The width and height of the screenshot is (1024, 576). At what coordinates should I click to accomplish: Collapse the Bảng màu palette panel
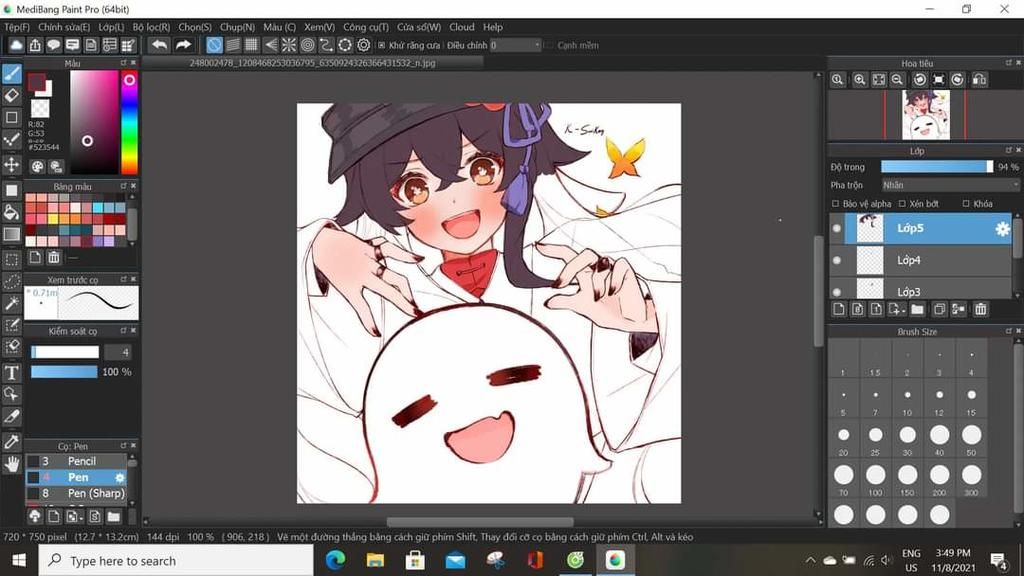point(123,186)
